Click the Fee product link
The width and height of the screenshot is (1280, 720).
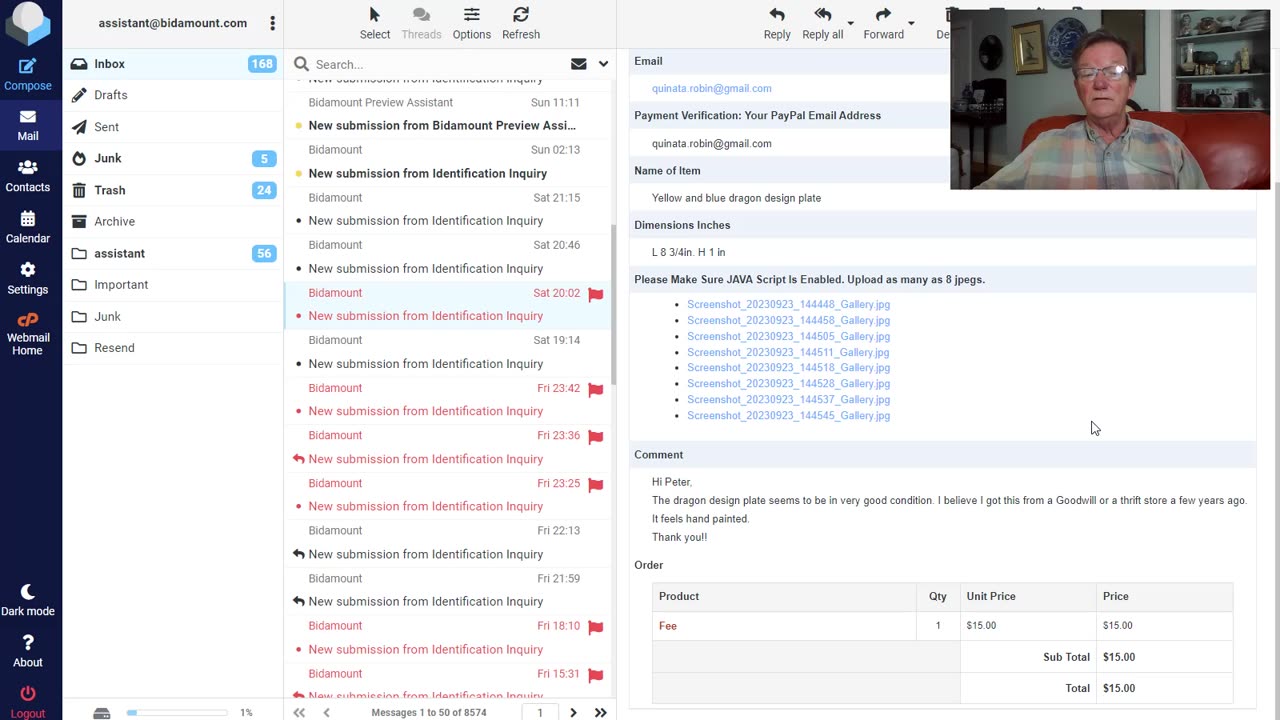(667, 626)
